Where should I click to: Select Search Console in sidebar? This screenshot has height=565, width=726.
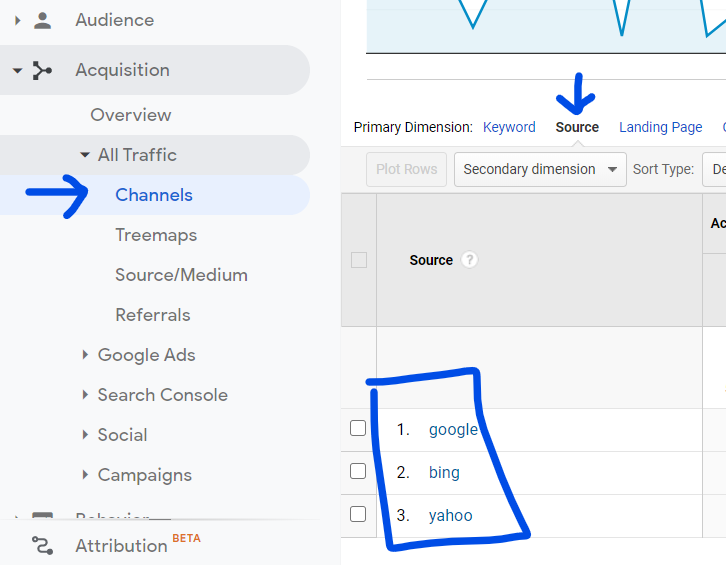163,395
